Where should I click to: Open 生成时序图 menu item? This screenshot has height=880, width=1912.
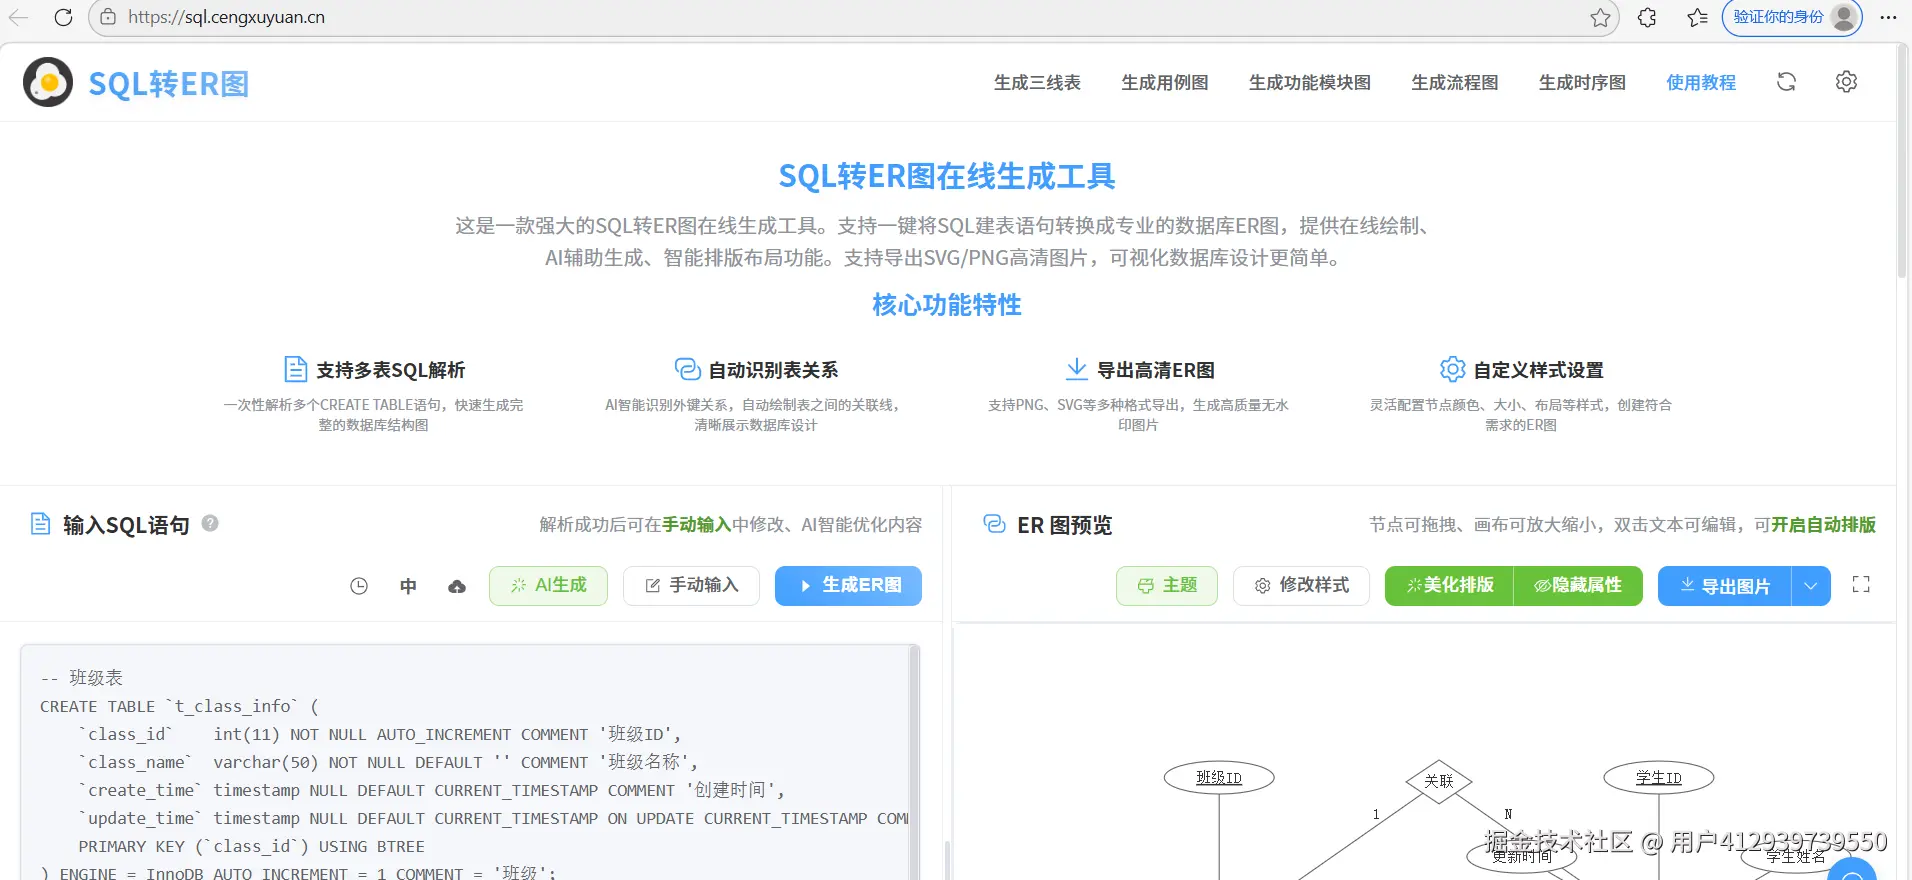click(x=1582, y=82)
